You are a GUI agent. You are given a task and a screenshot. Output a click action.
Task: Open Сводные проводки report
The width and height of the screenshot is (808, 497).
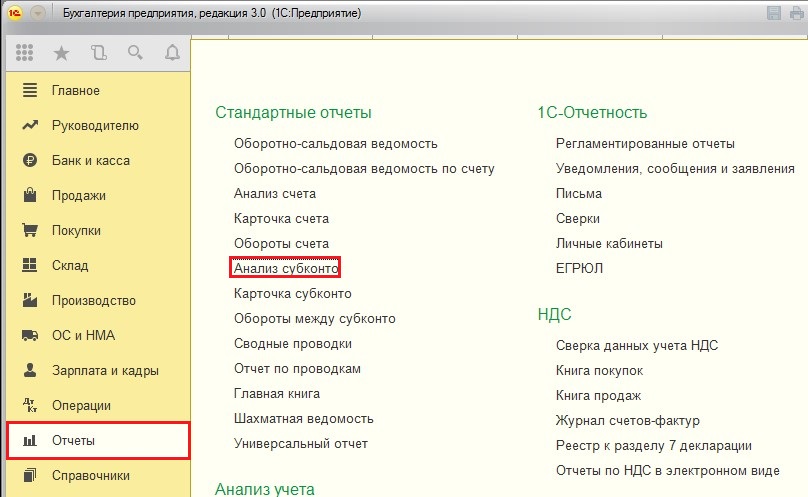coord(293,343)
